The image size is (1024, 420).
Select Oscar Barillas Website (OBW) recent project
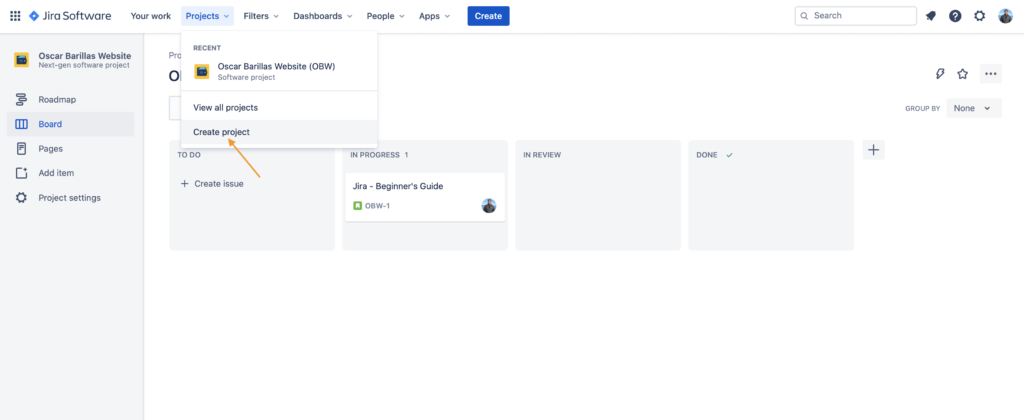click(279, 72)
